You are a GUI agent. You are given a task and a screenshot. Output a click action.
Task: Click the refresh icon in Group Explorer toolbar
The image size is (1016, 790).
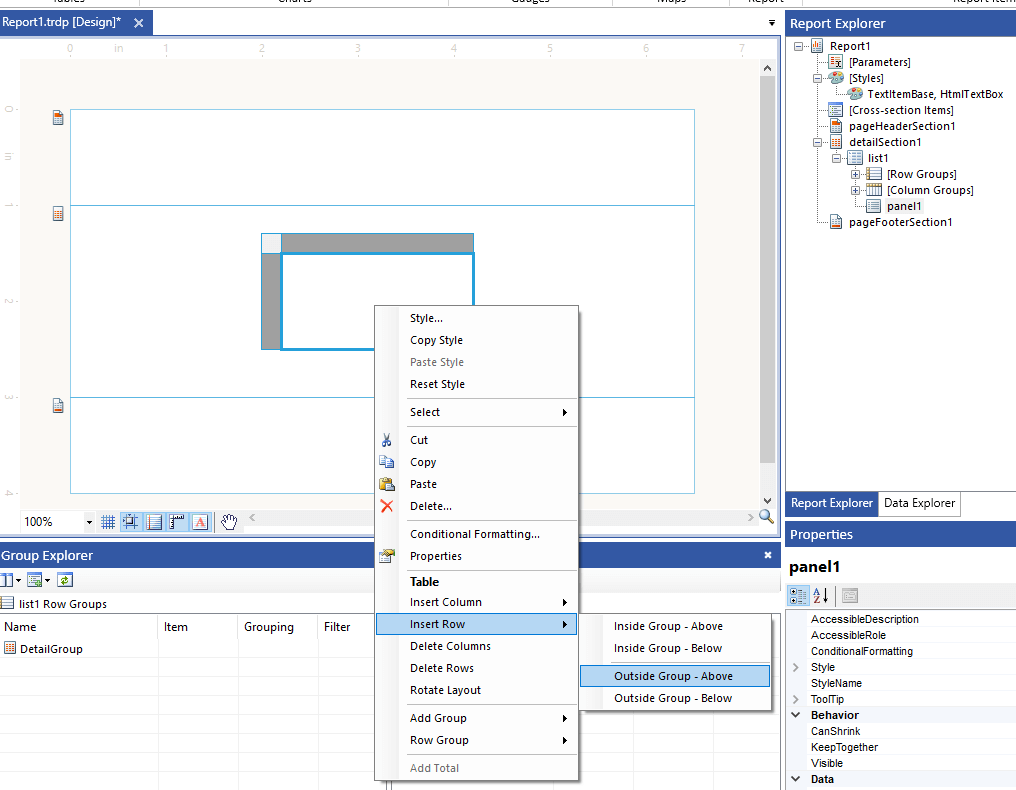tap(65, 580)
